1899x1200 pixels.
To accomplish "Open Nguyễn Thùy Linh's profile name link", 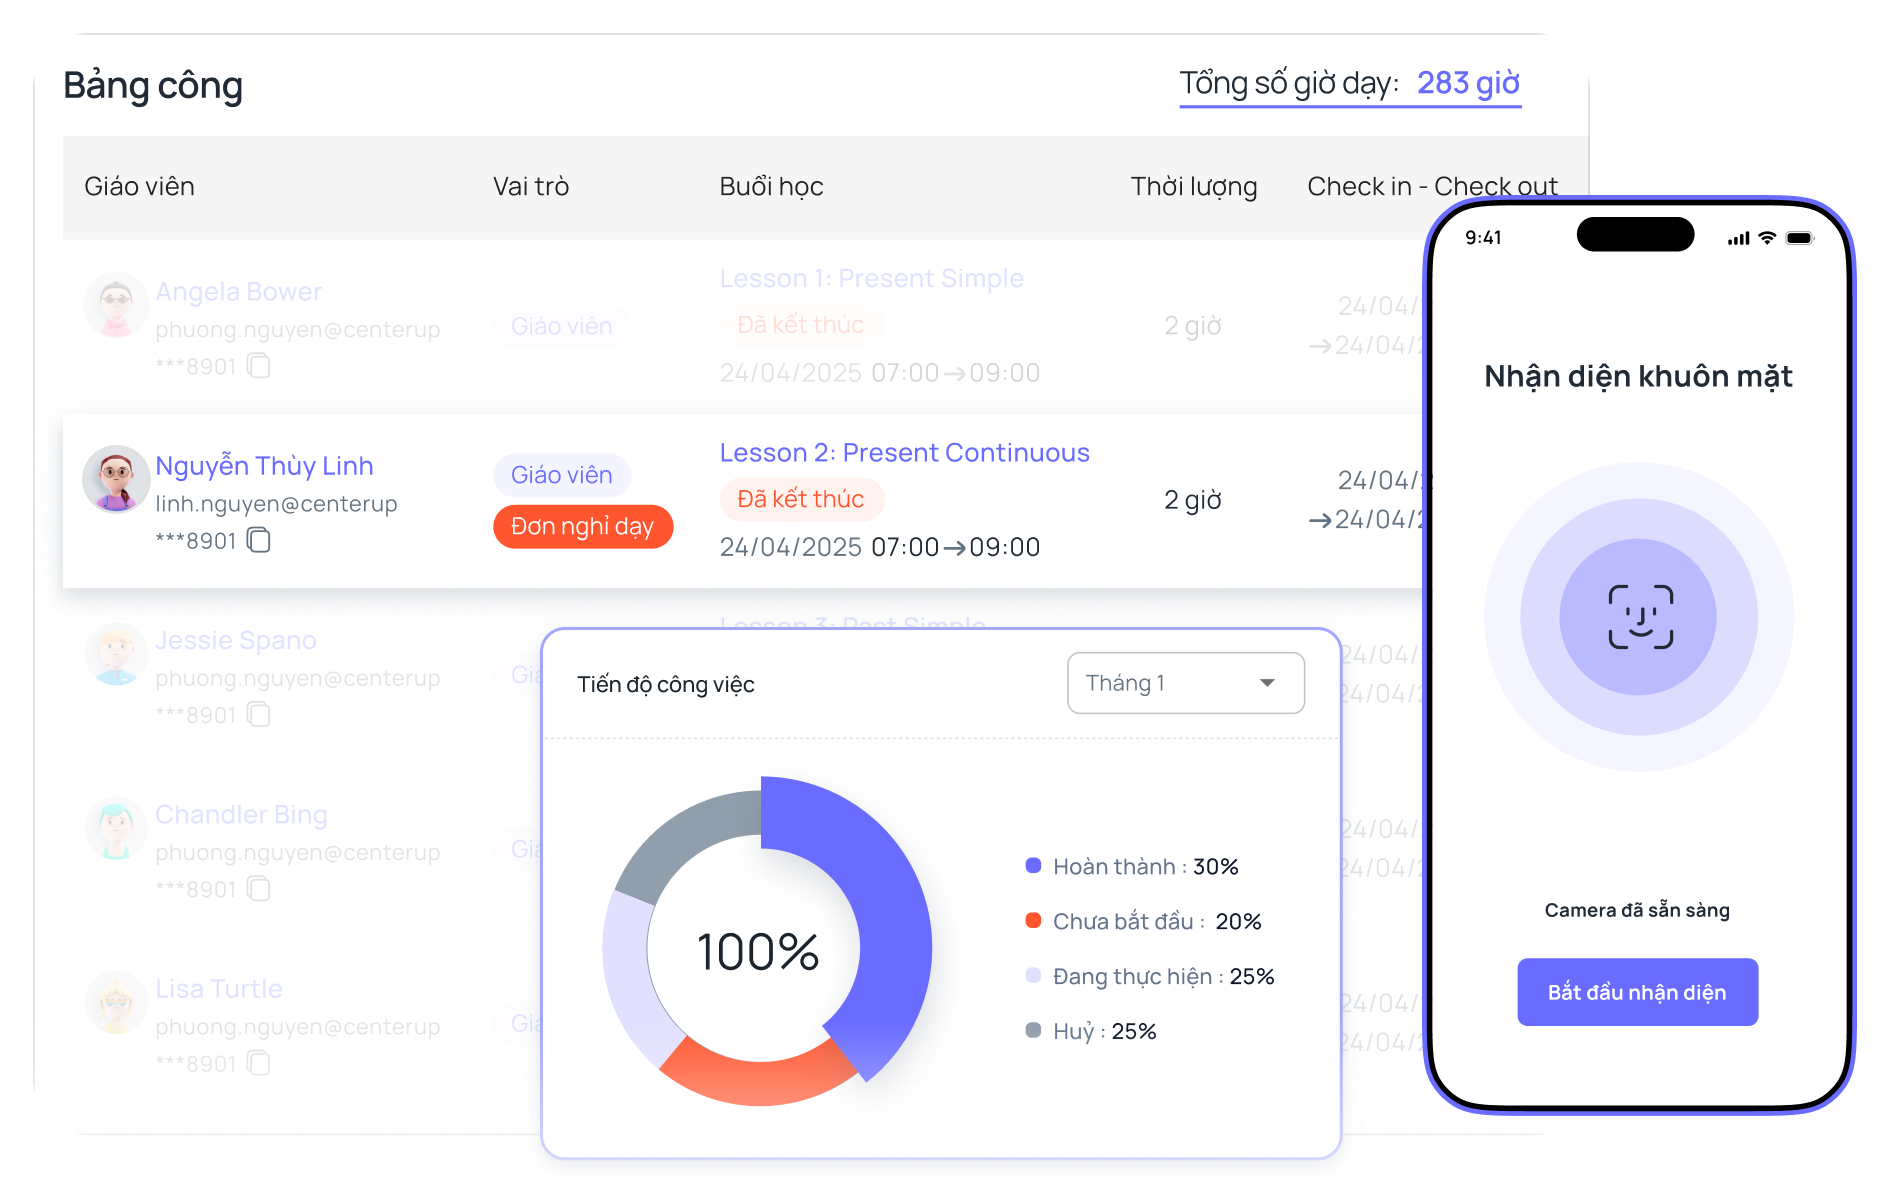I will 264,466.
